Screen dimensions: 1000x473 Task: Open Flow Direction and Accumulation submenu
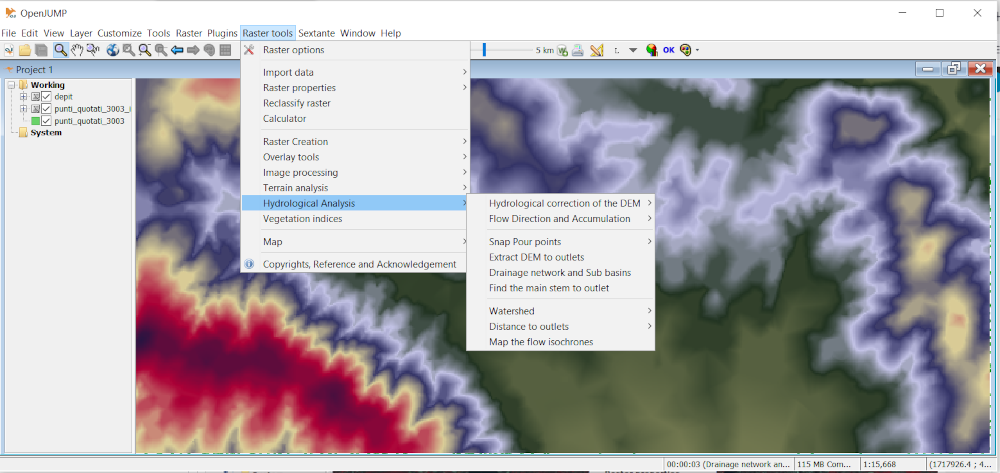pos(561,219)
